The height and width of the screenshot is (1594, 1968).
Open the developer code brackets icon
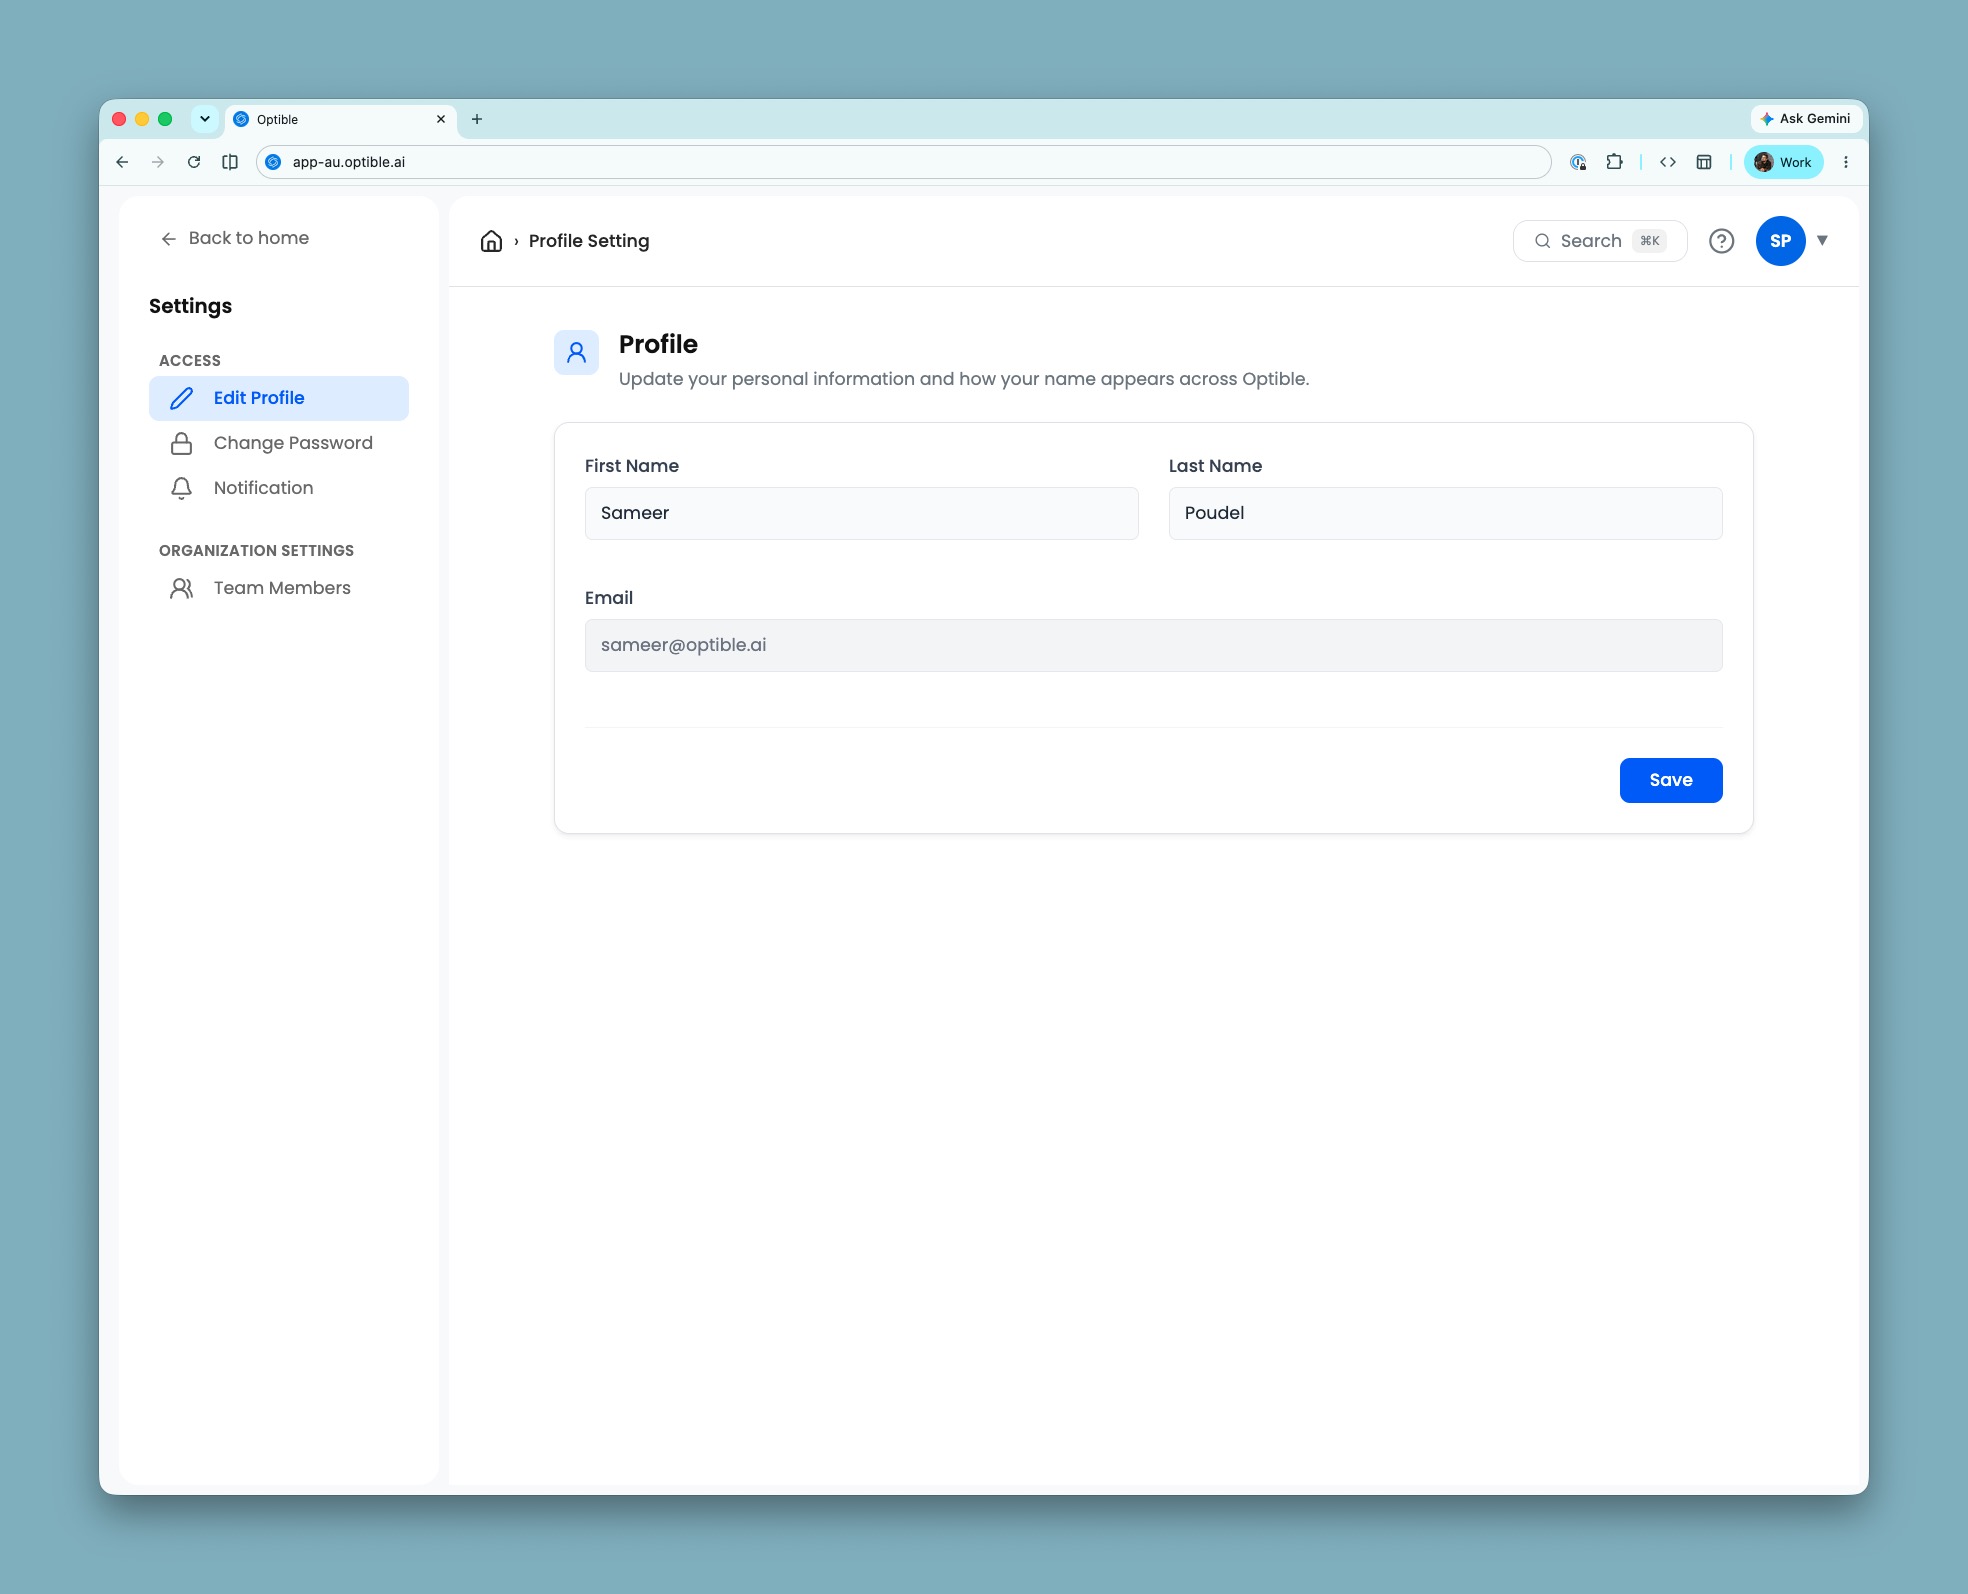tap(1668, 162)
